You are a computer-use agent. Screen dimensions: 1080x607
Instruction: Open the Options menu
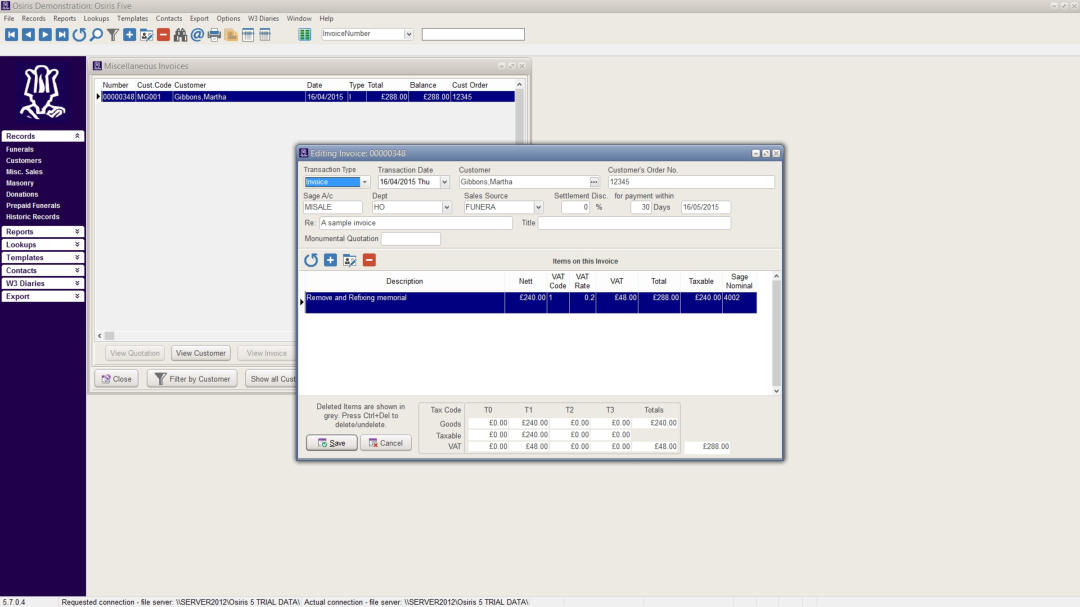tap(228, 18)
